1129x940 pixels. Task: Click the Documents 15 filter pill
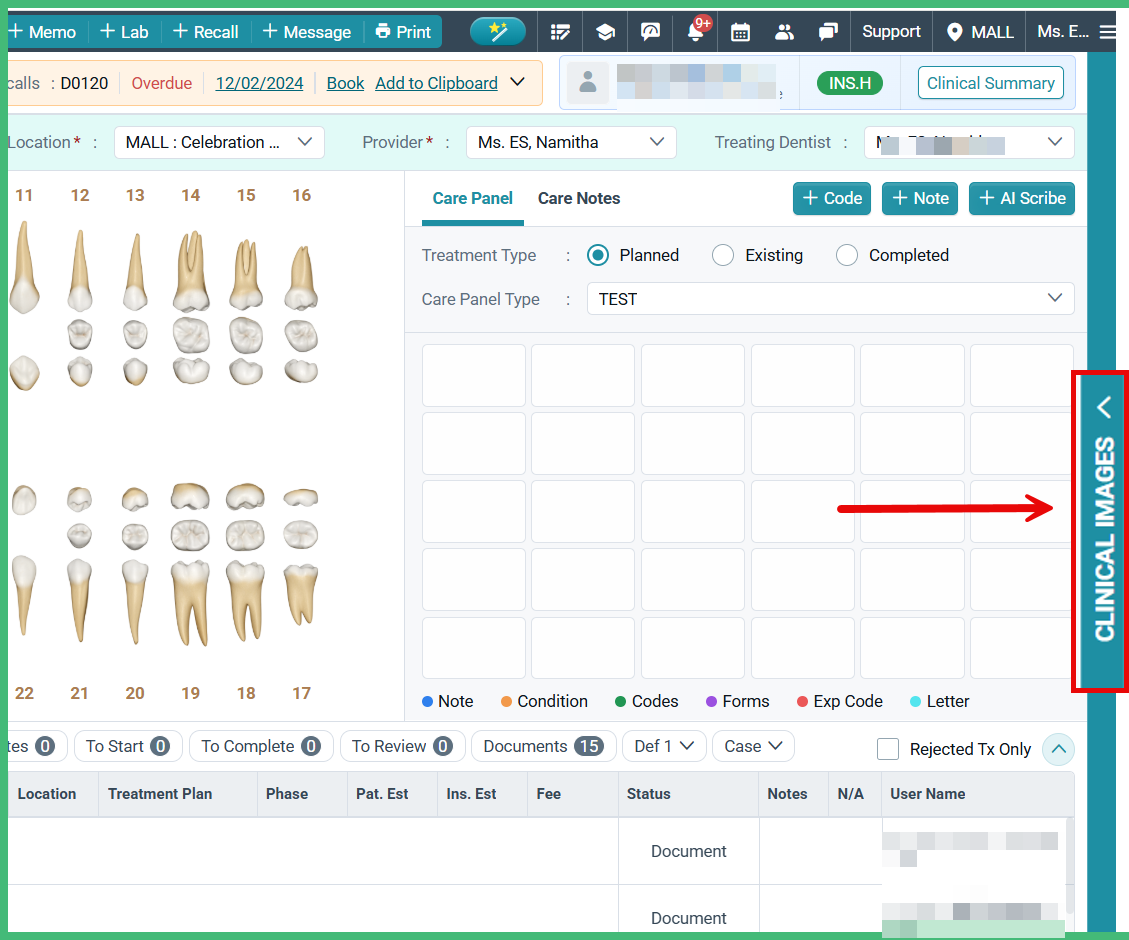tap(543, 746)
